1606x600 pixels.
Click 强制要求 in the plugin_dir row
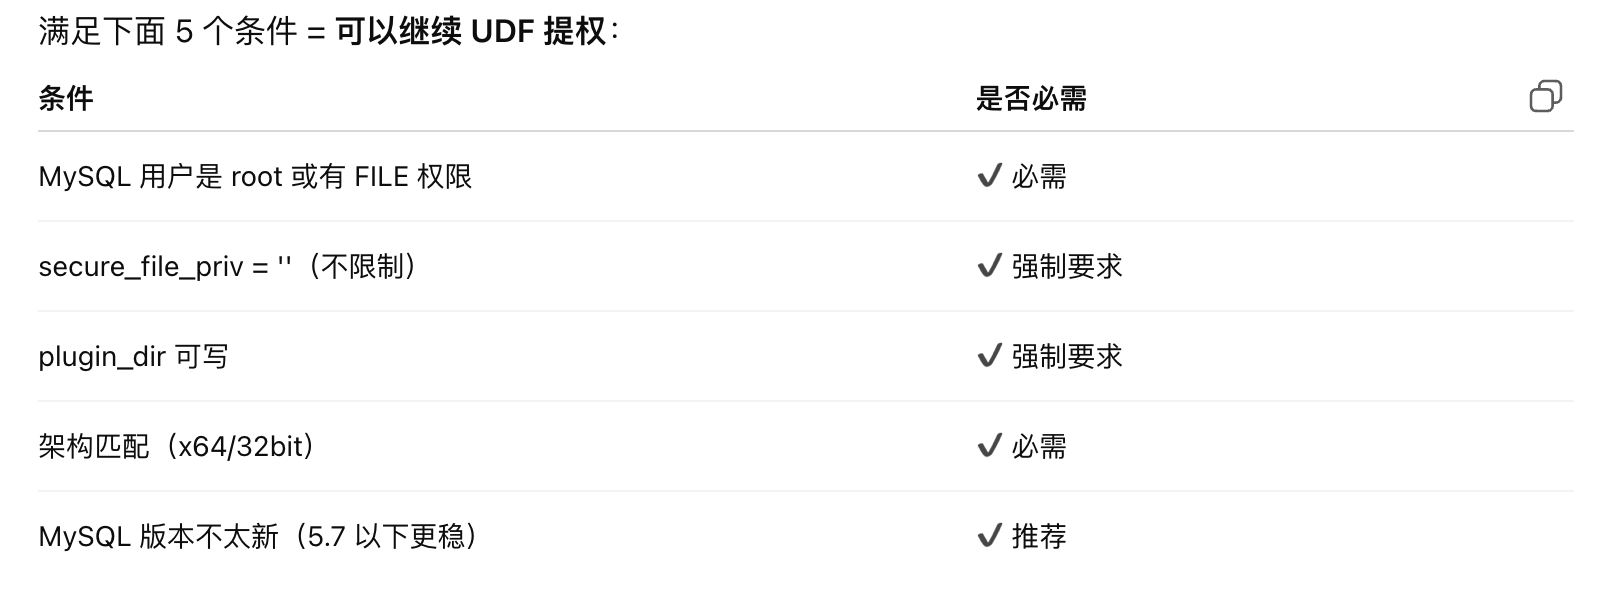pos(1067,357)
